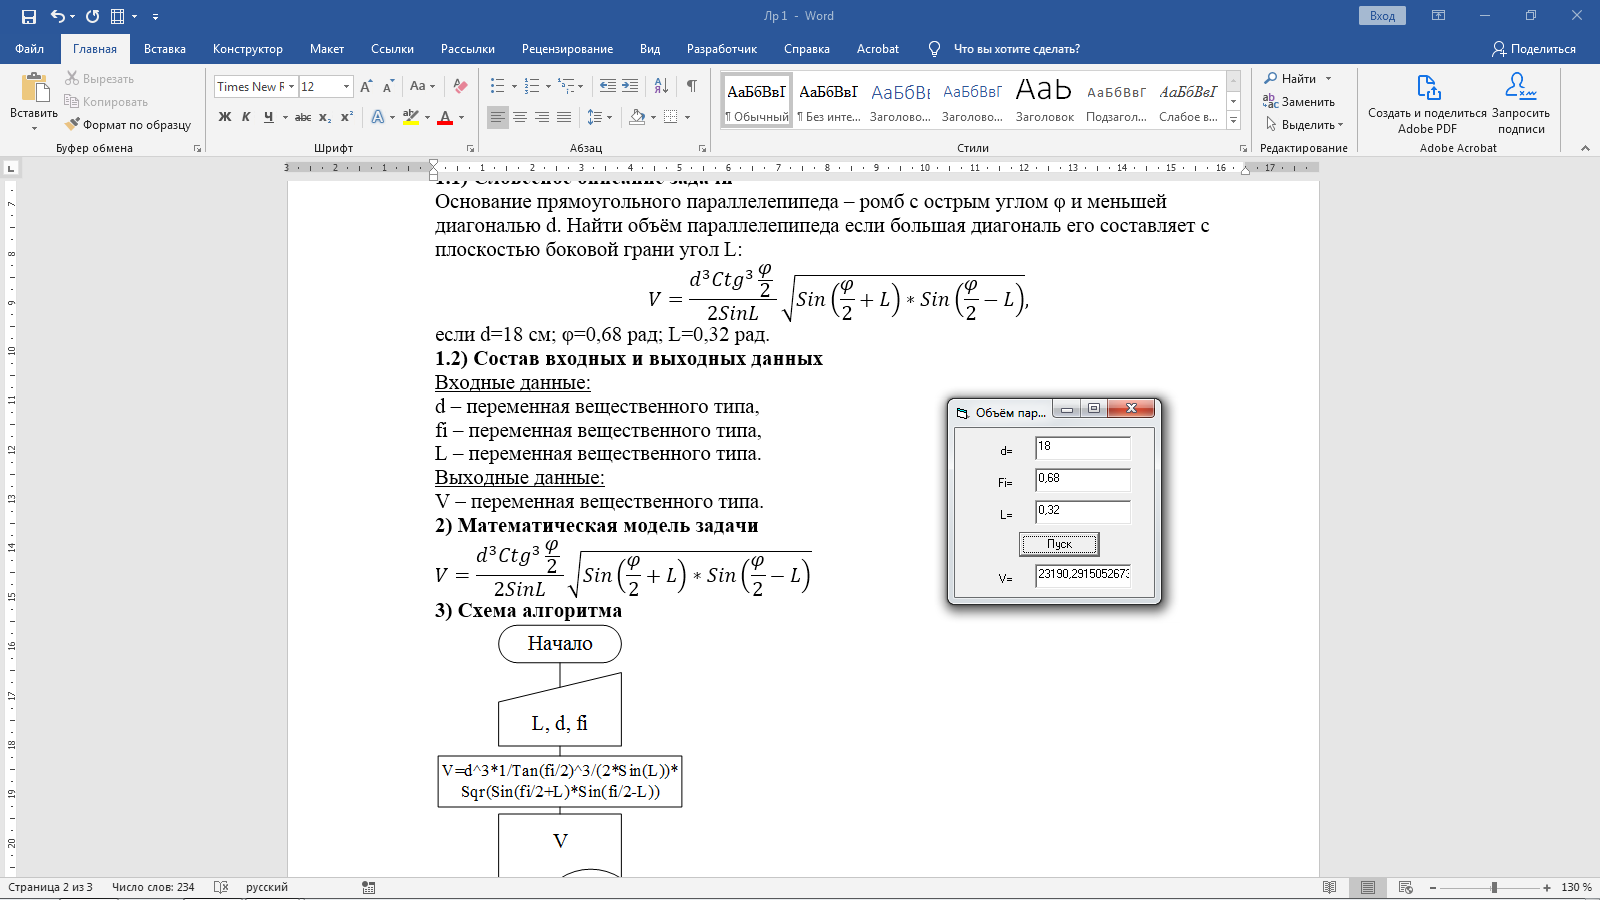Open Найти dropdown arrow
Image resolution: width=1600 pixels, height=900 pixels.
(x=1328, y=78)
